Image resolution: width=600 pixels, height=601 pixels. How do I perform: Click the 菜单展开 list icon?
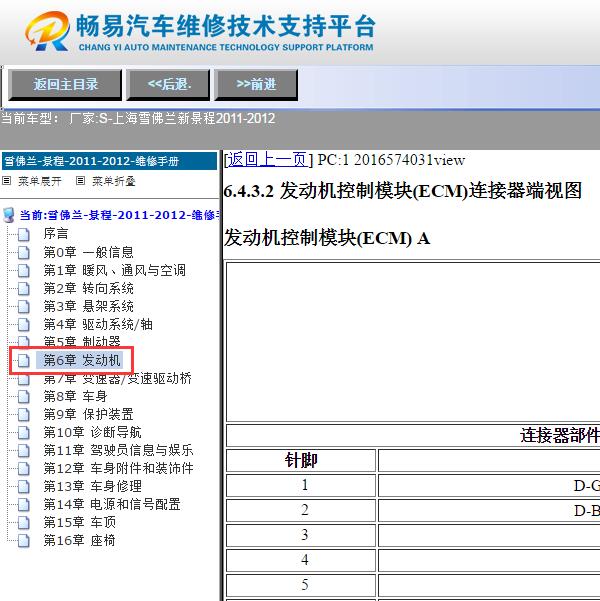coord(7,181)
